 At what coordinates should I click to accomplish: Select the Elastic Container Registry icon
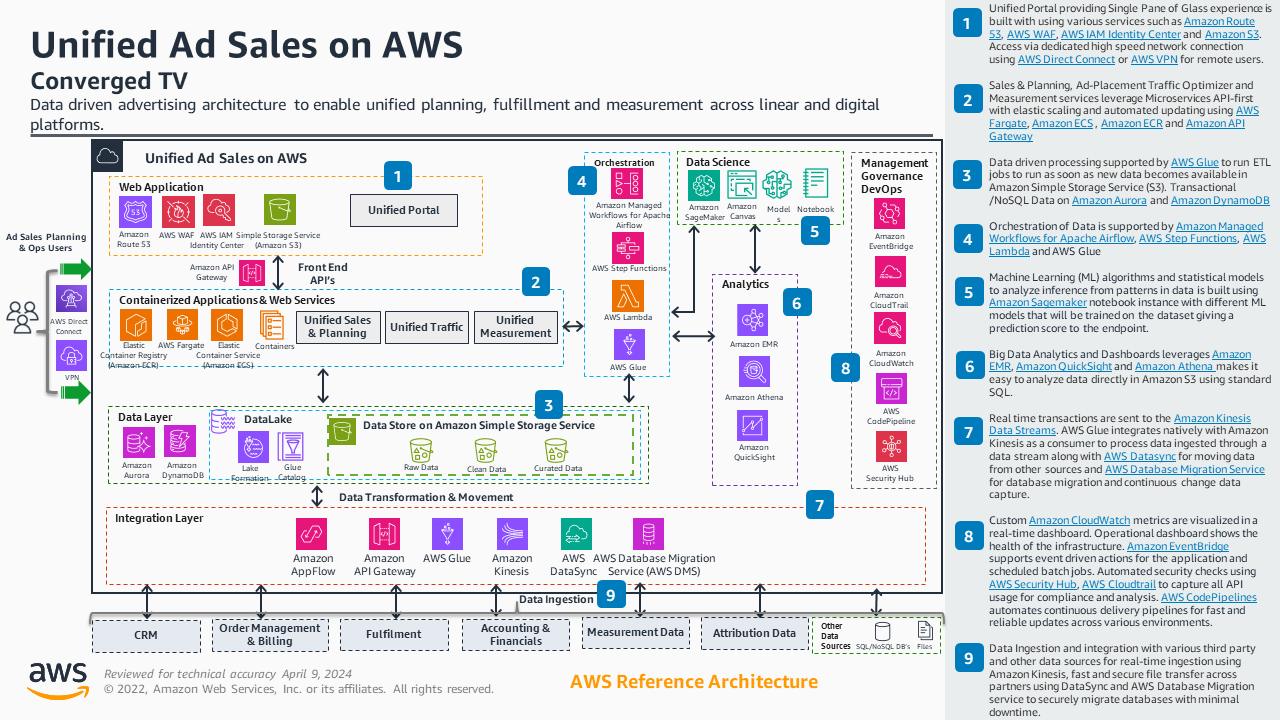tap(135, 324)
